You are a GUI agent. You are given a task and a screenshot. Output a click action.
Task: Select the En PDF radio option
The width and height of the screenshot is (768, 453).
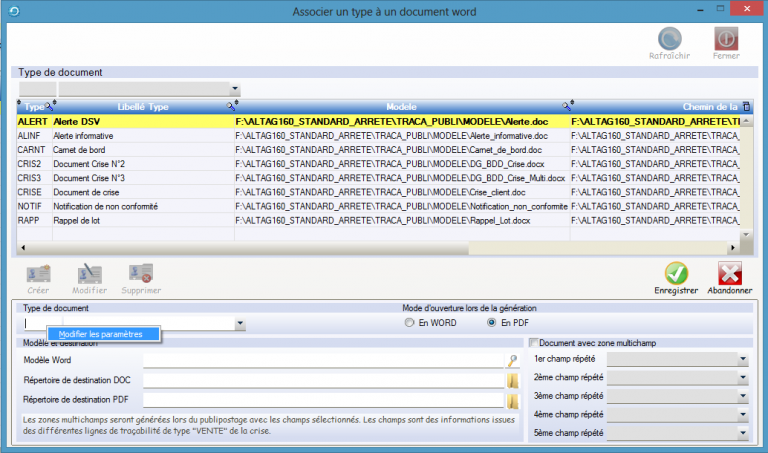[x=491, y=323]
